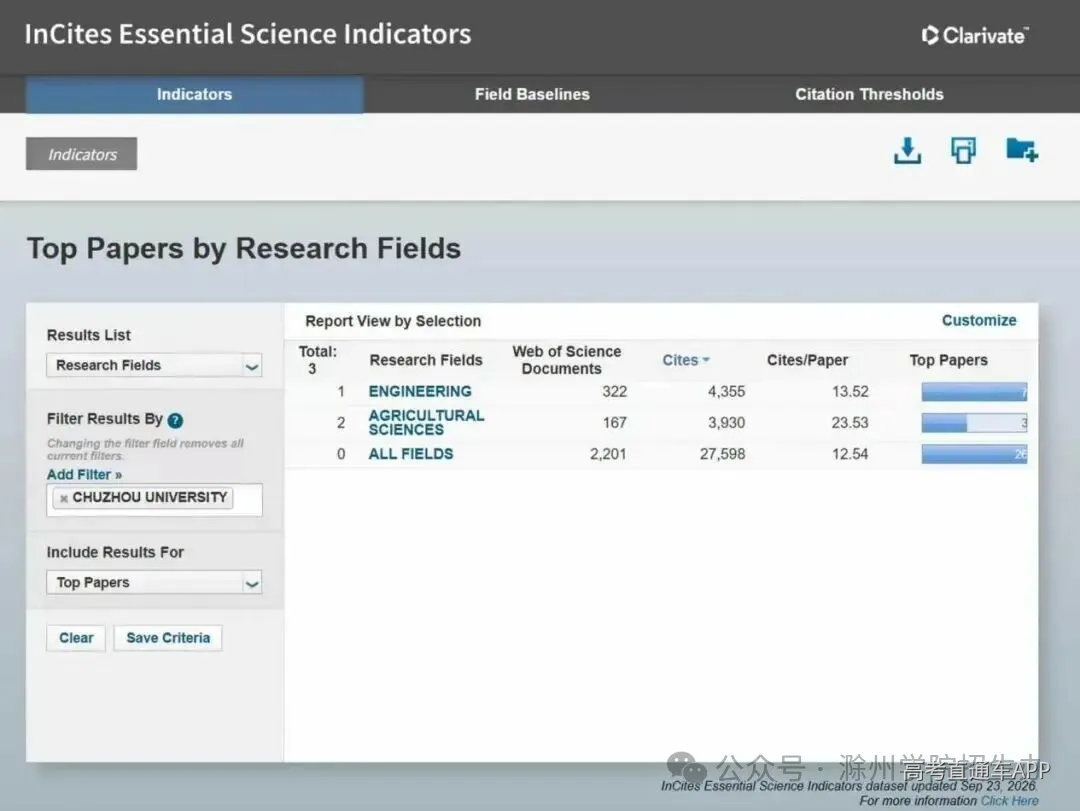Click the grey Indicators breadcrumb button
Screen dimensions: 1080x811
[81, 154]
